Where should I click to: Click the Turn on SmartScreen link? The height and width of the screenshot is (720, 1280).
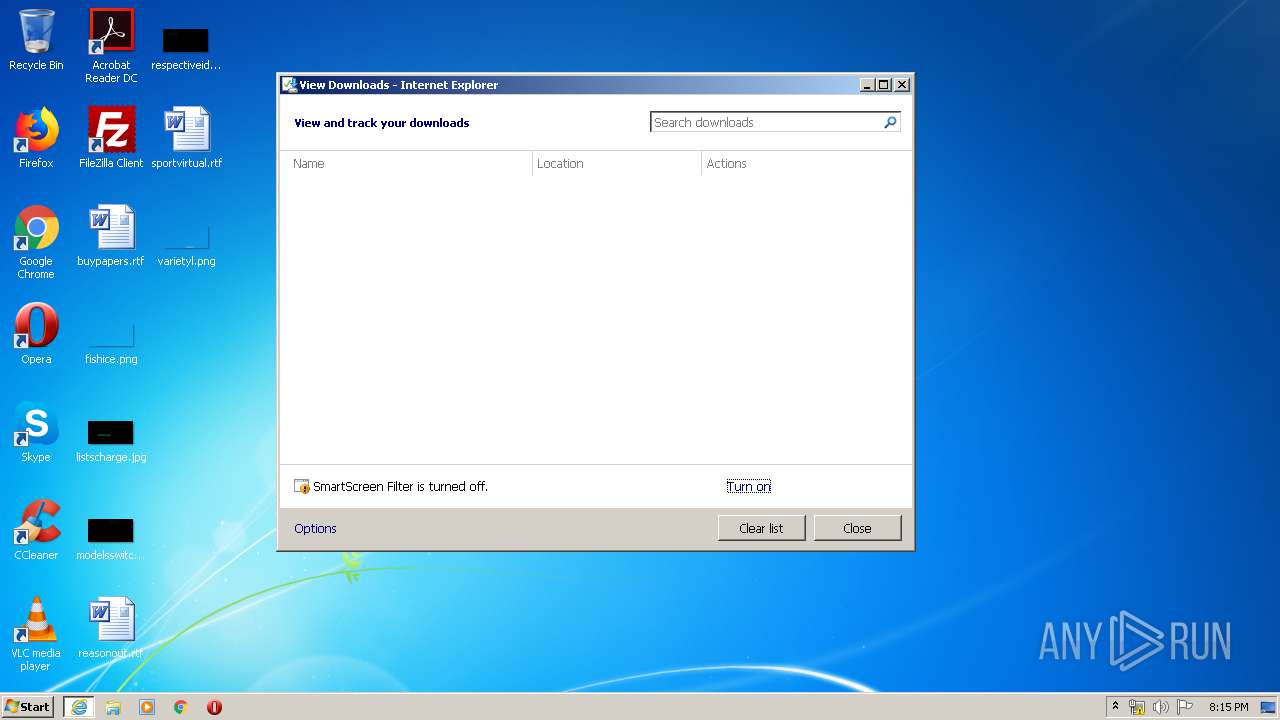pyautogui.click(x=748, y=486)
